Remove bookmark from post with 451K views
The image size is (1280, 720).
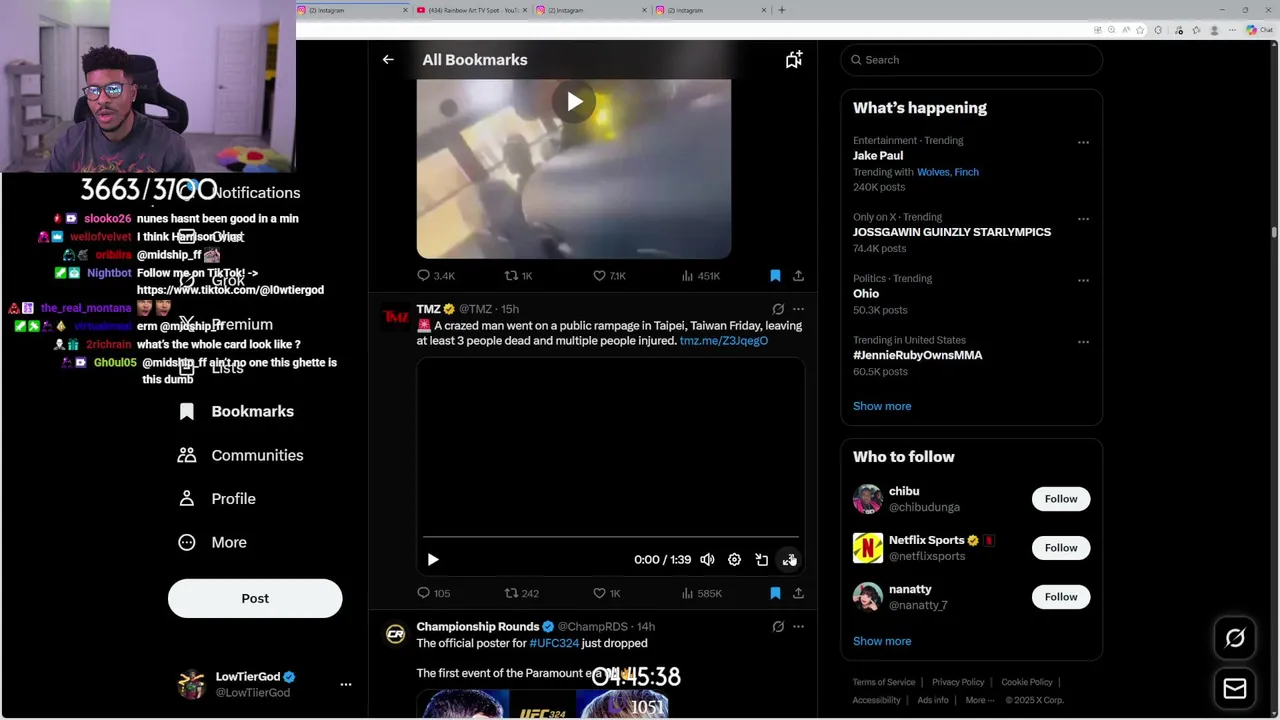coord(775,276)
